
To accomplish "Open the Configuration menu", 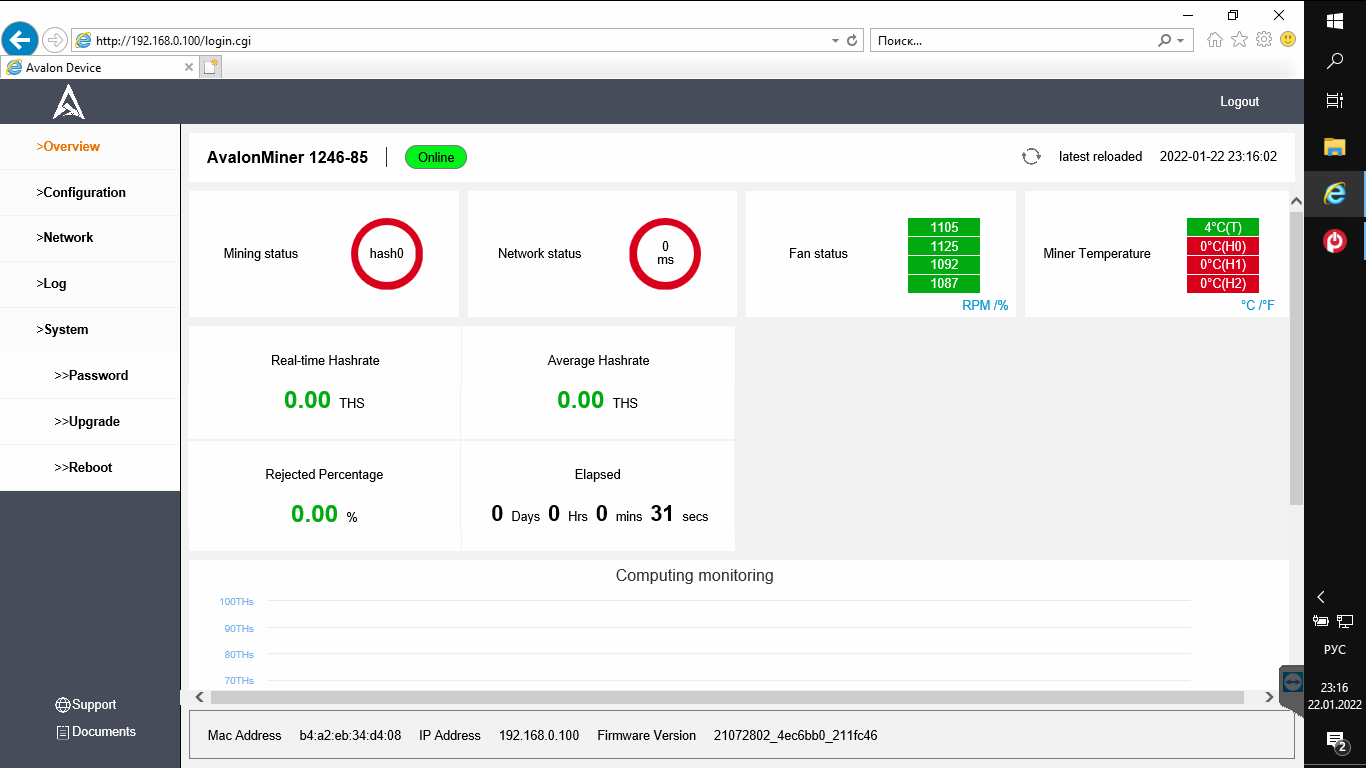I will [x=81, y=192].
